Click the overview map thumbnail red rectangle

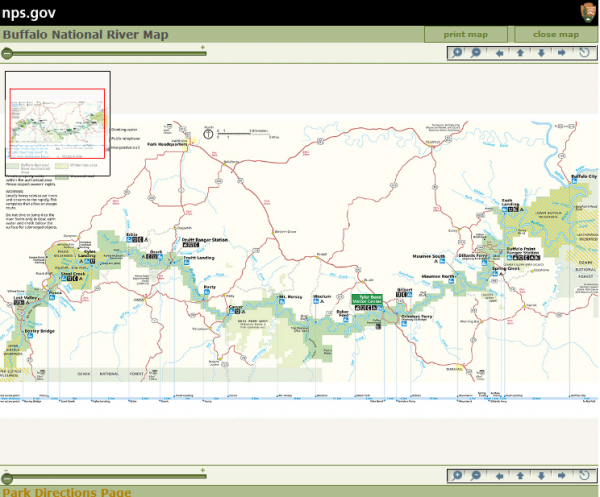pyautogui.click(x=57, y=123)
